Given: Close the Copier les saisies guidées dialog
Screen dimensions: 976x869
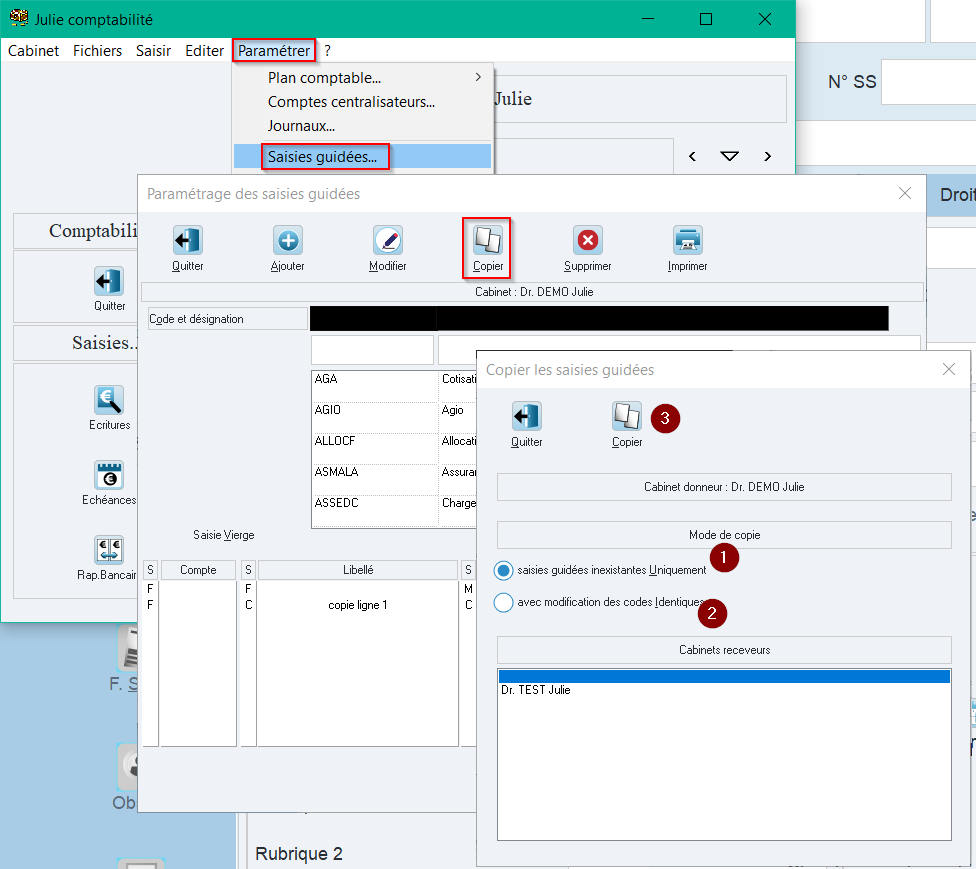Looking at the screenshot, I should [949, 369].
